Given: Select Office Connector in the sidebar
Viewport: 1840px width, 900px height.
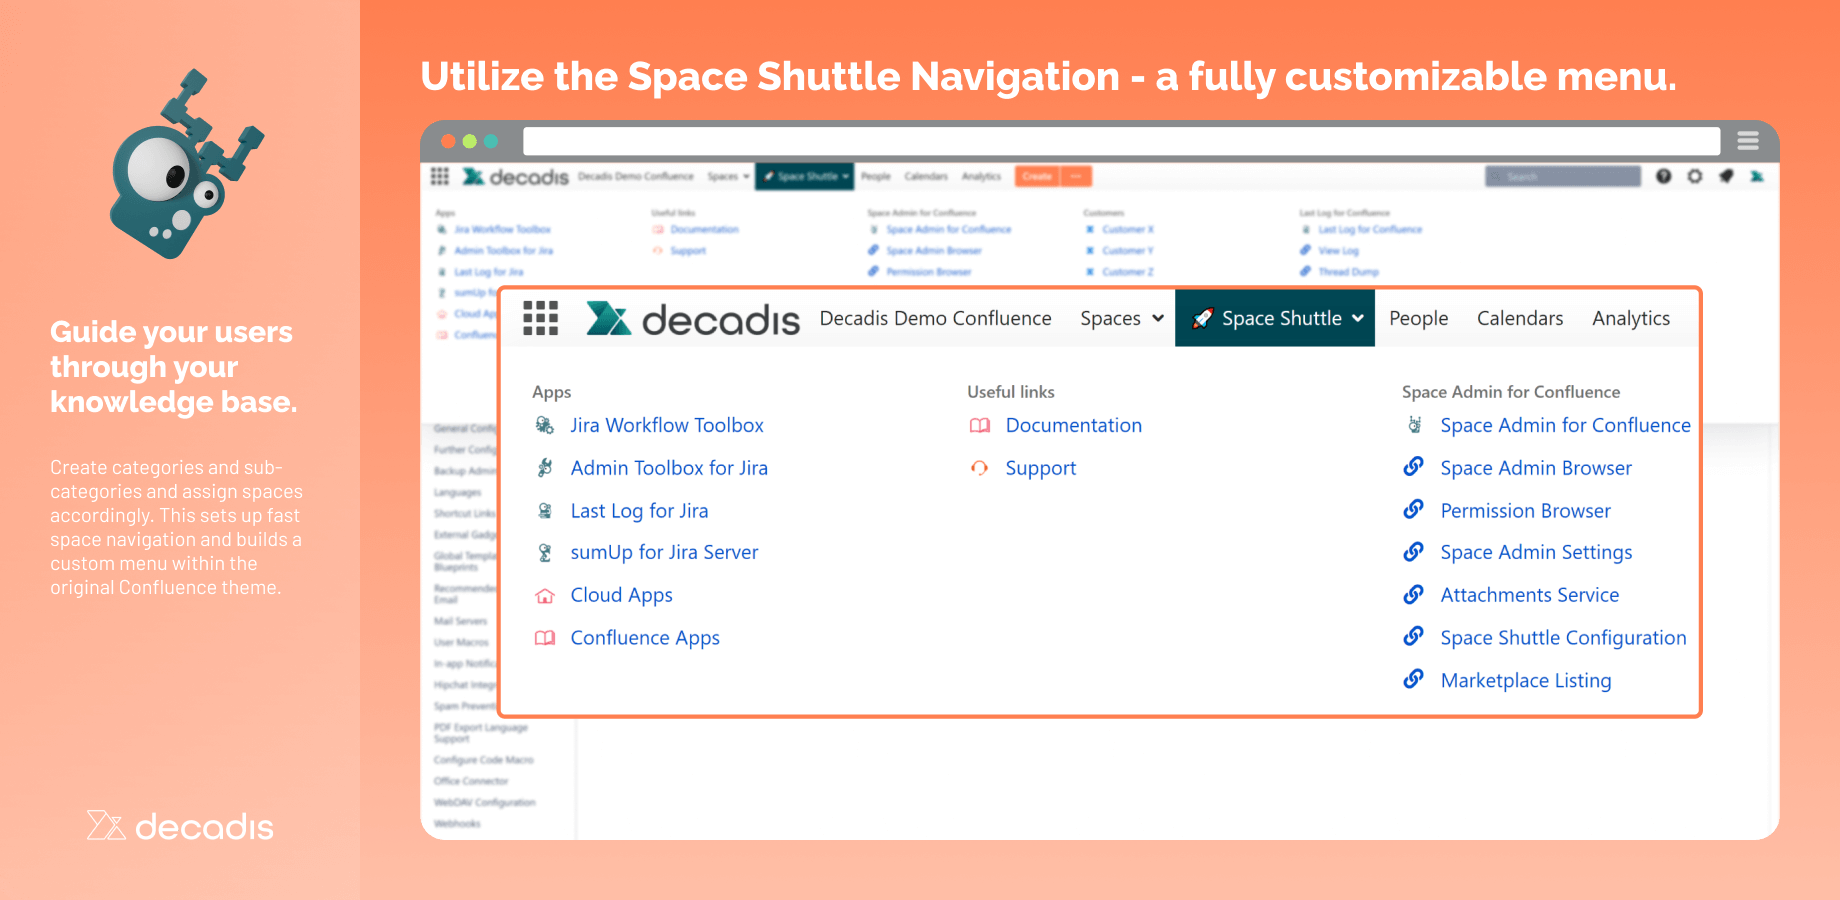Looking at the screenshot, I should click(471, 781).
